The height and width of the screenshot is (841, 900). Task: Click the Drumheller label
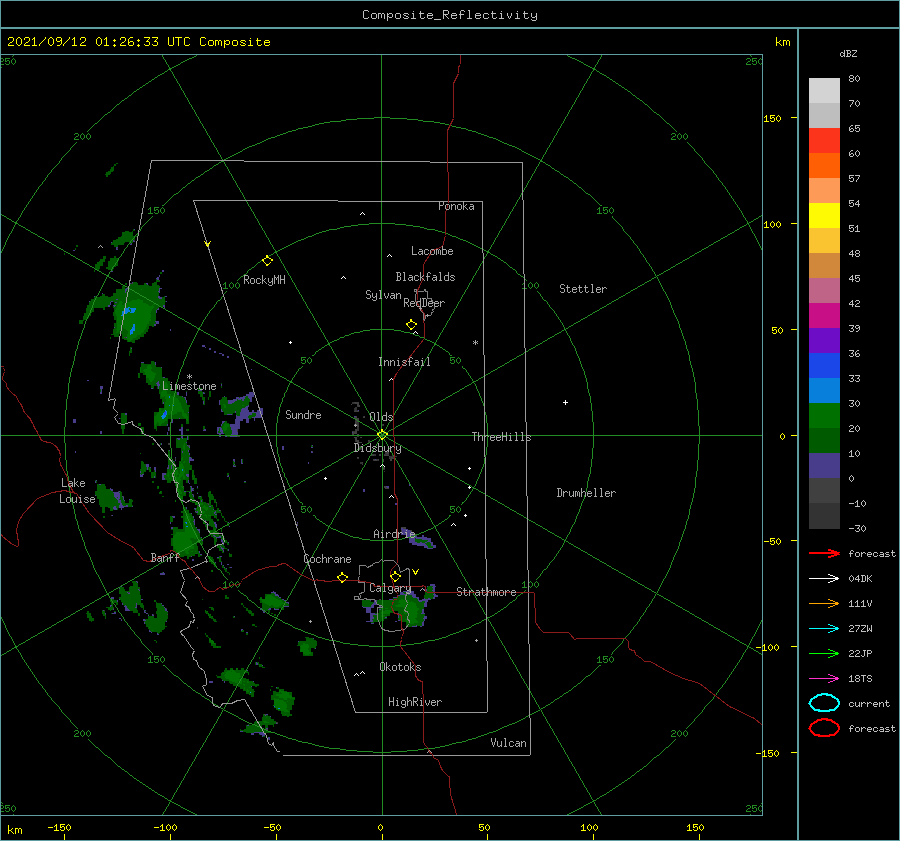[586, 493]
